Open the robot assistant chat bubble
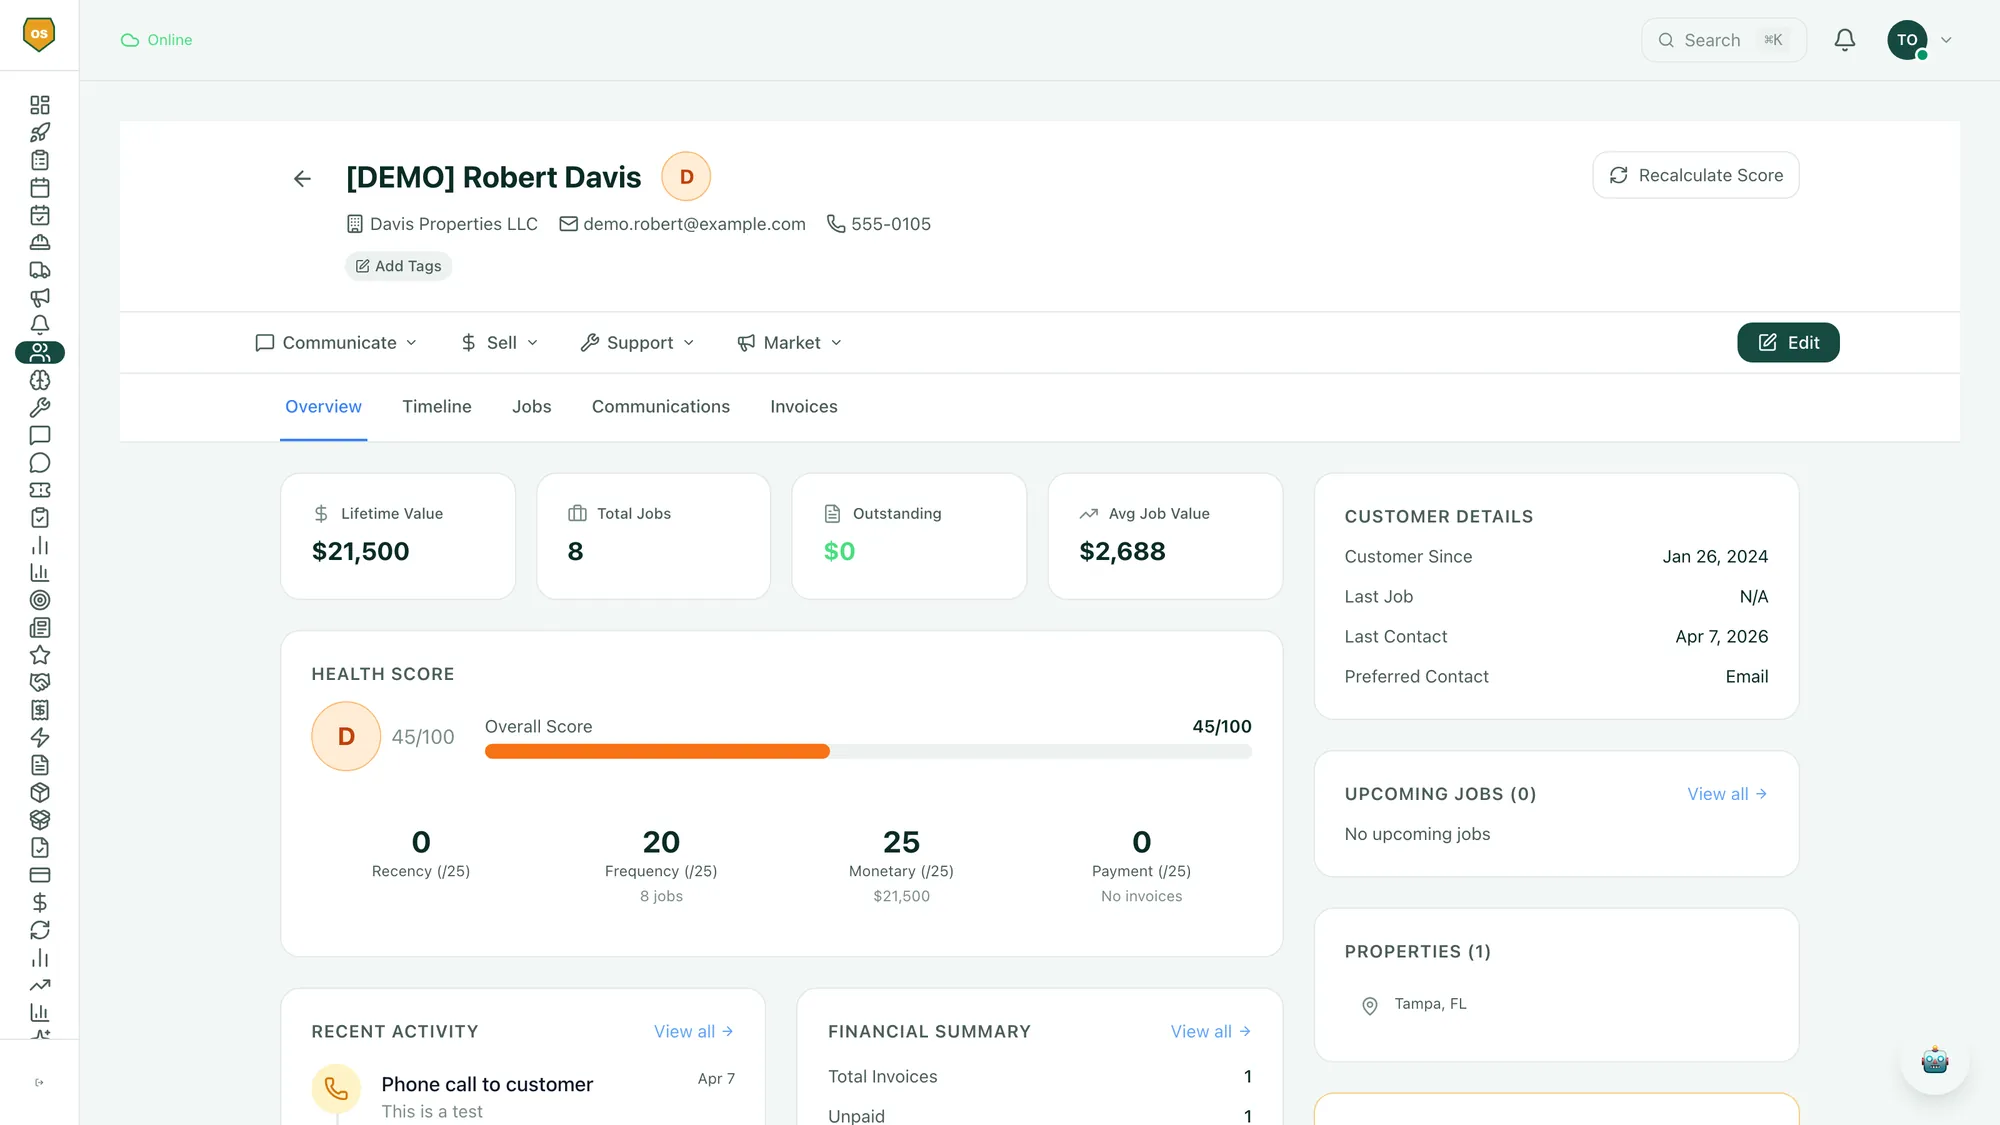Screen dimensions: 2000x1125 tap(1934, 1060)
